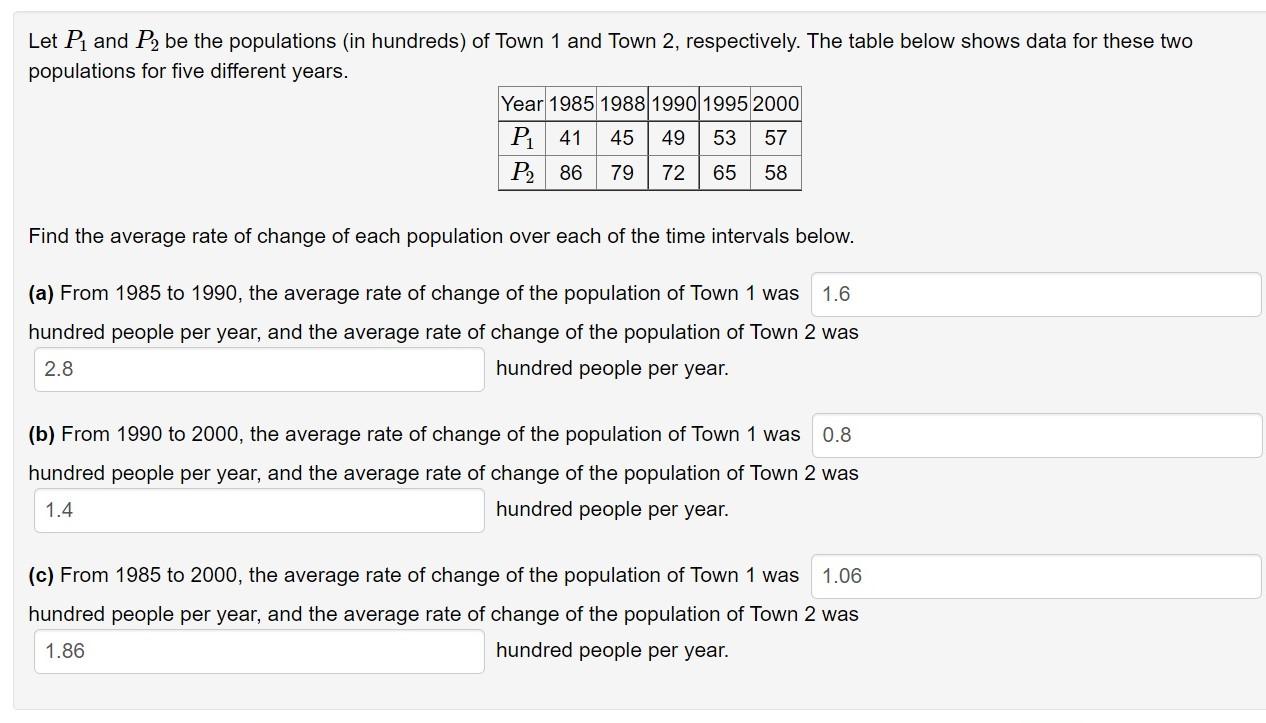The height and width of the screenshot is (723, 1266).
Task: Click the P1 row label
Action: click(x=521, y=138)
